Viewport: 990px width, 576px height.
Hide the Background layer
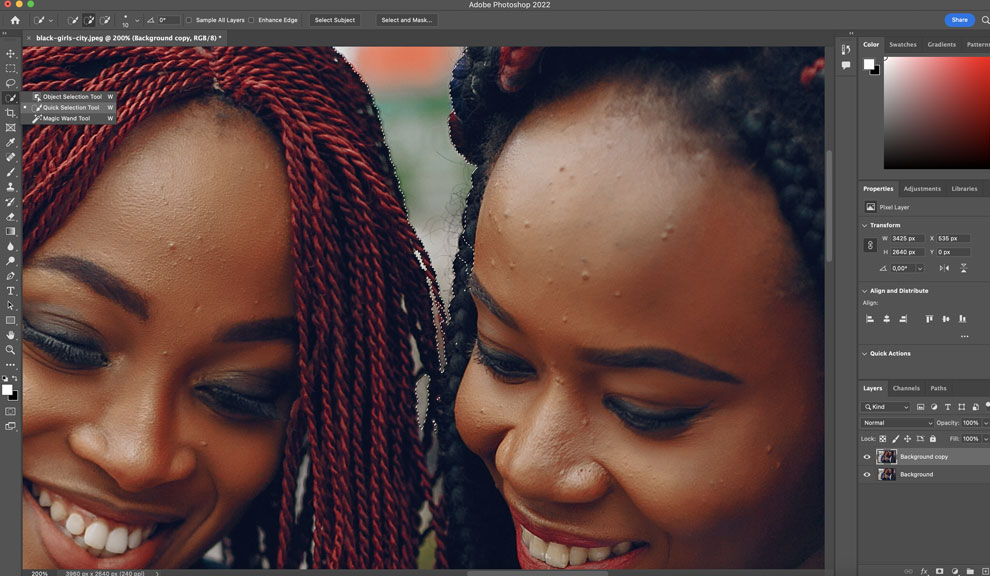866,474
